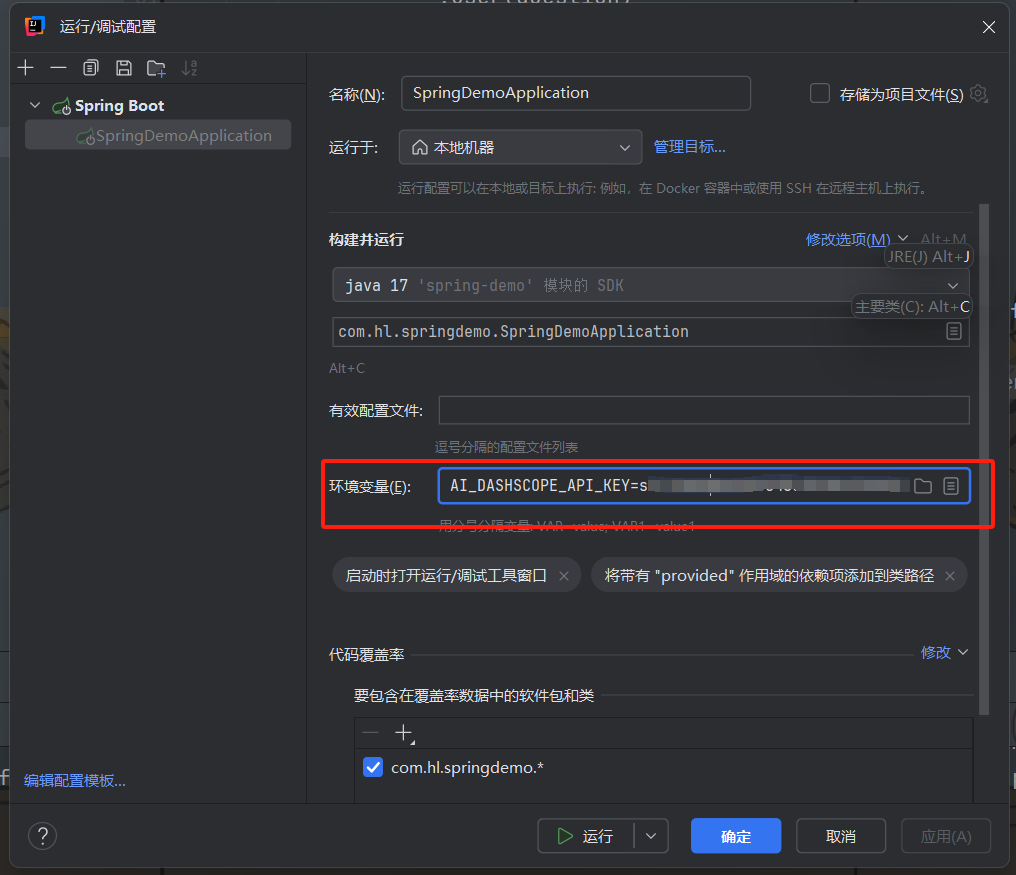
Task: Click the vertical scrollbar of settings panel
Action: point(984,459)
